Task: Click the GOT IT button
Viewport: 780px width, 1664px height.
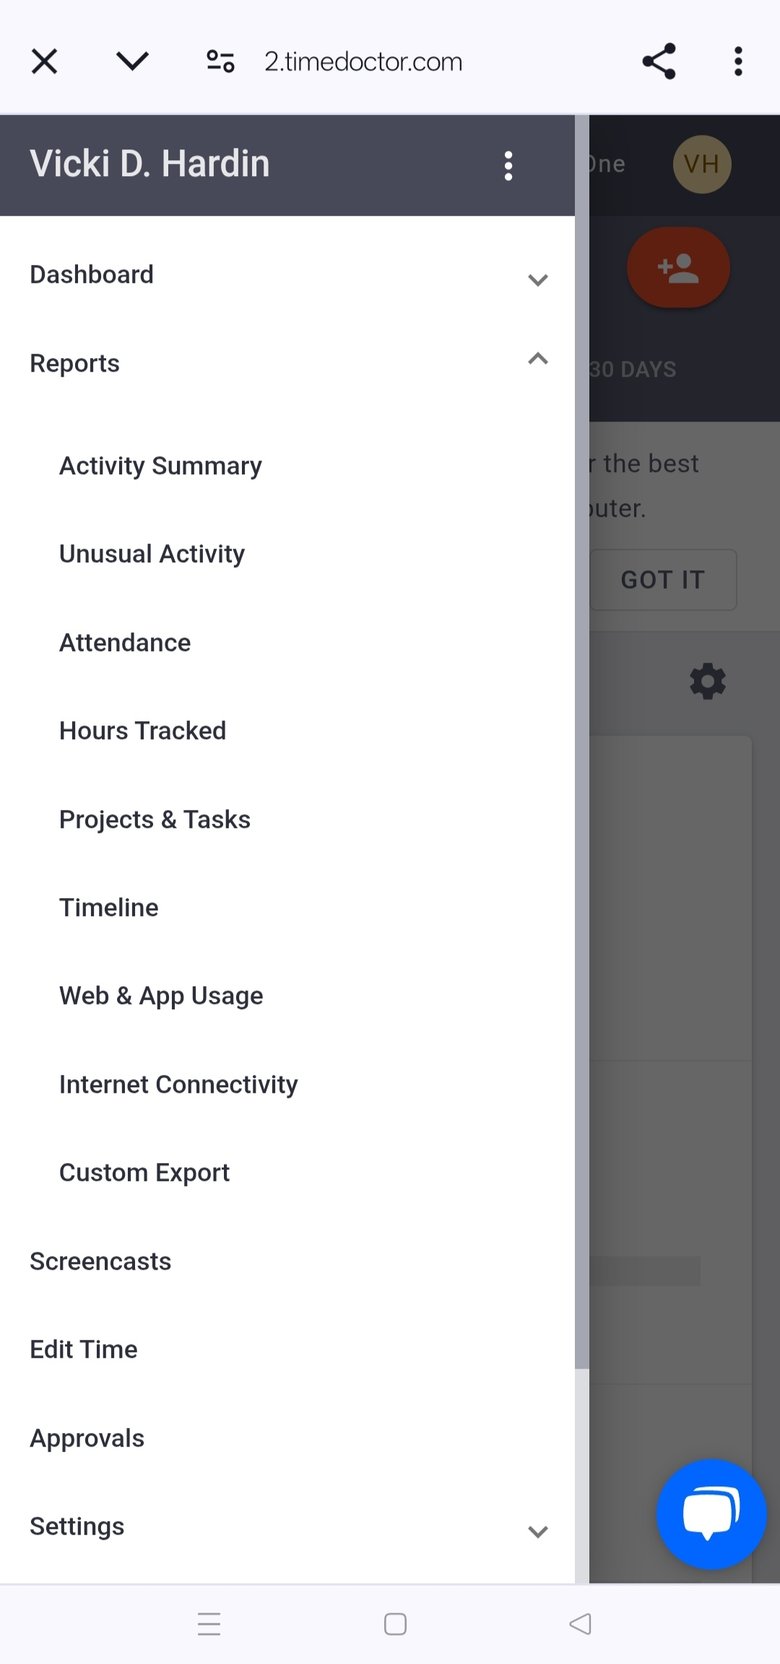Action: [x=663, y=580]
